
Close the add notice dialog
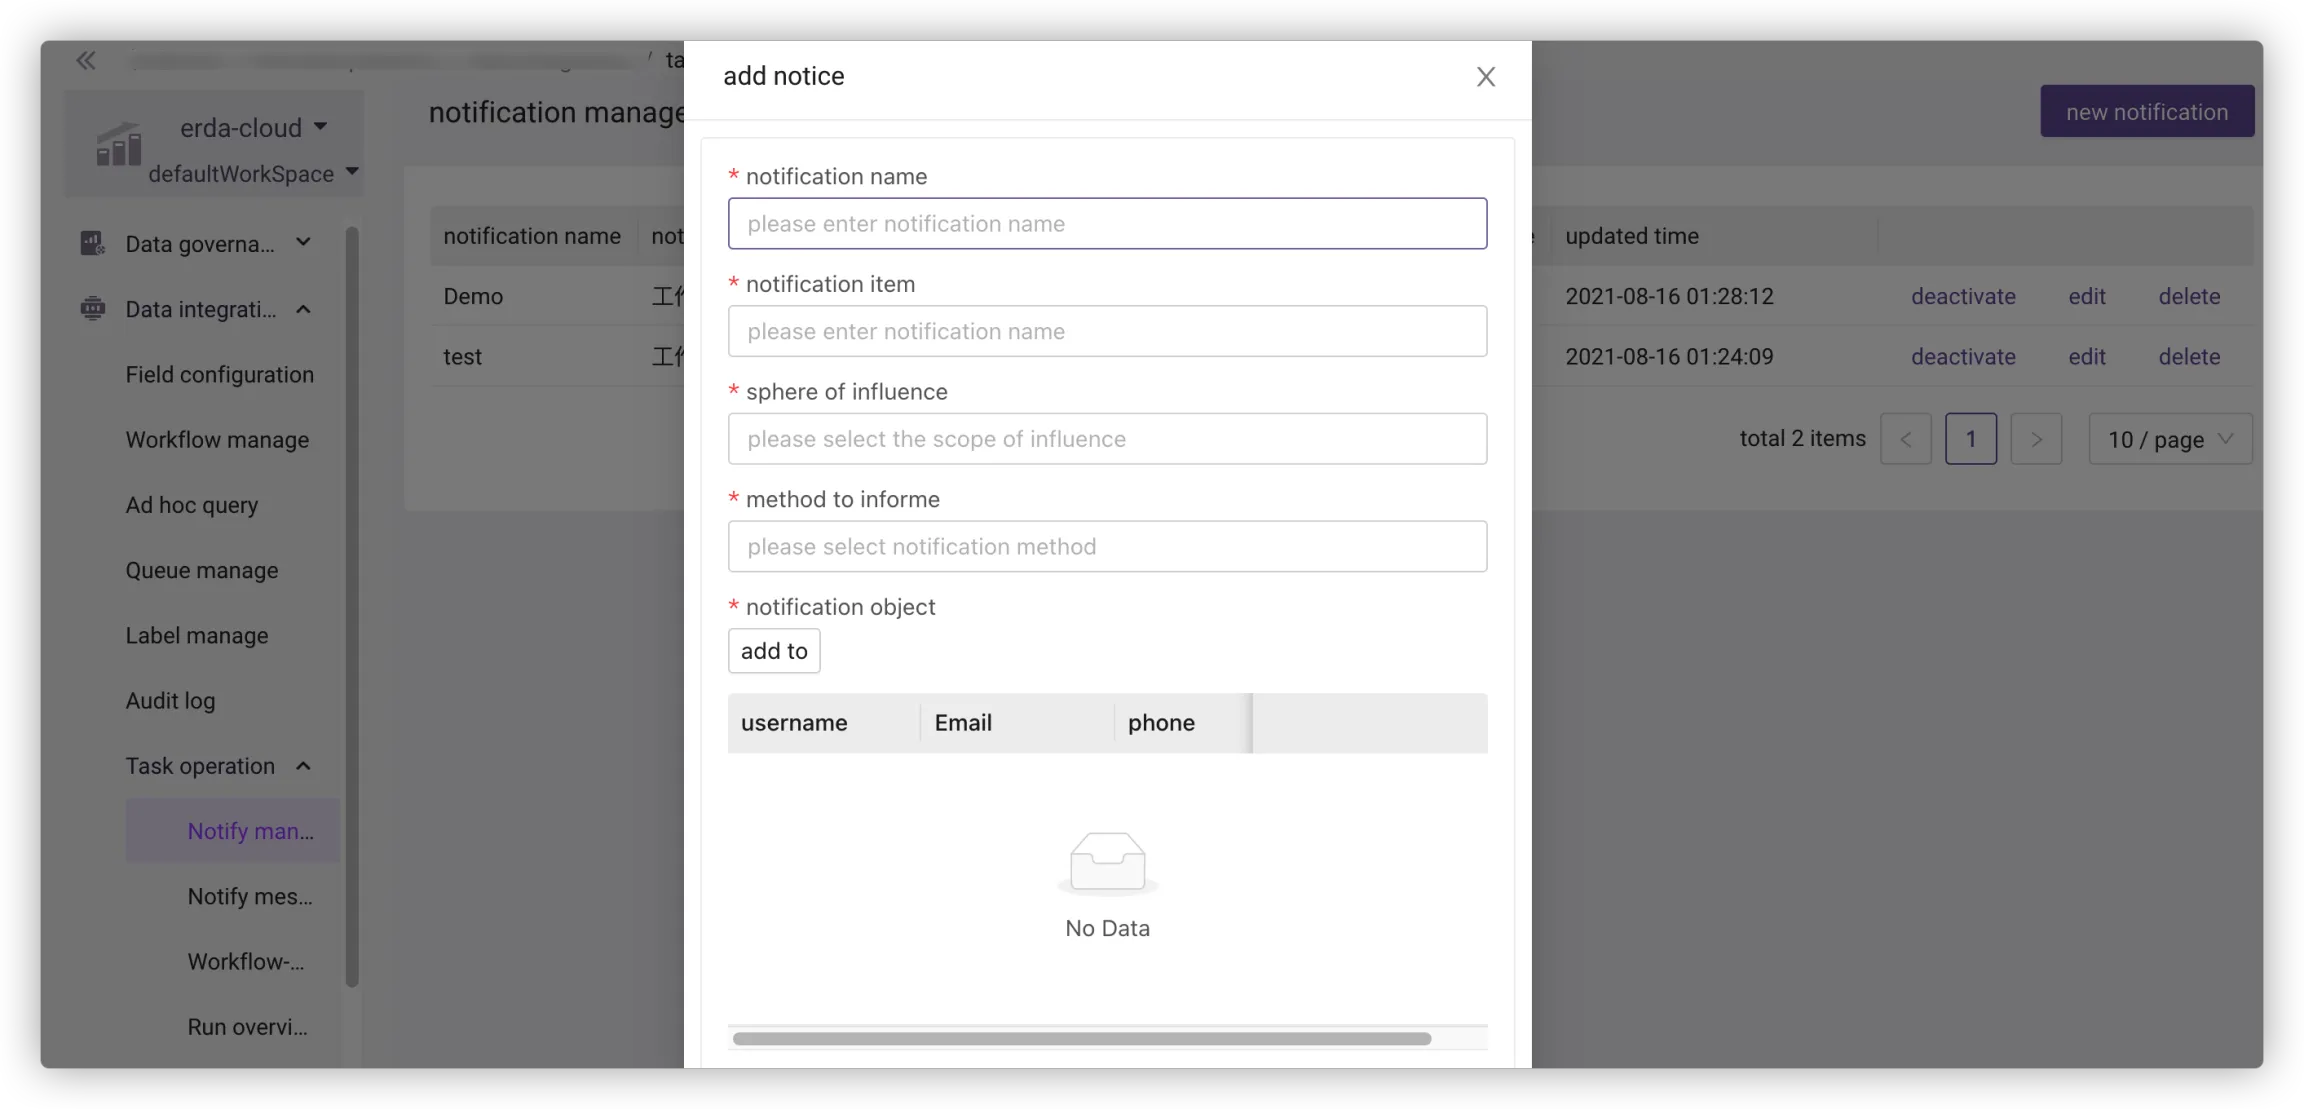(x=1485, y=77)
